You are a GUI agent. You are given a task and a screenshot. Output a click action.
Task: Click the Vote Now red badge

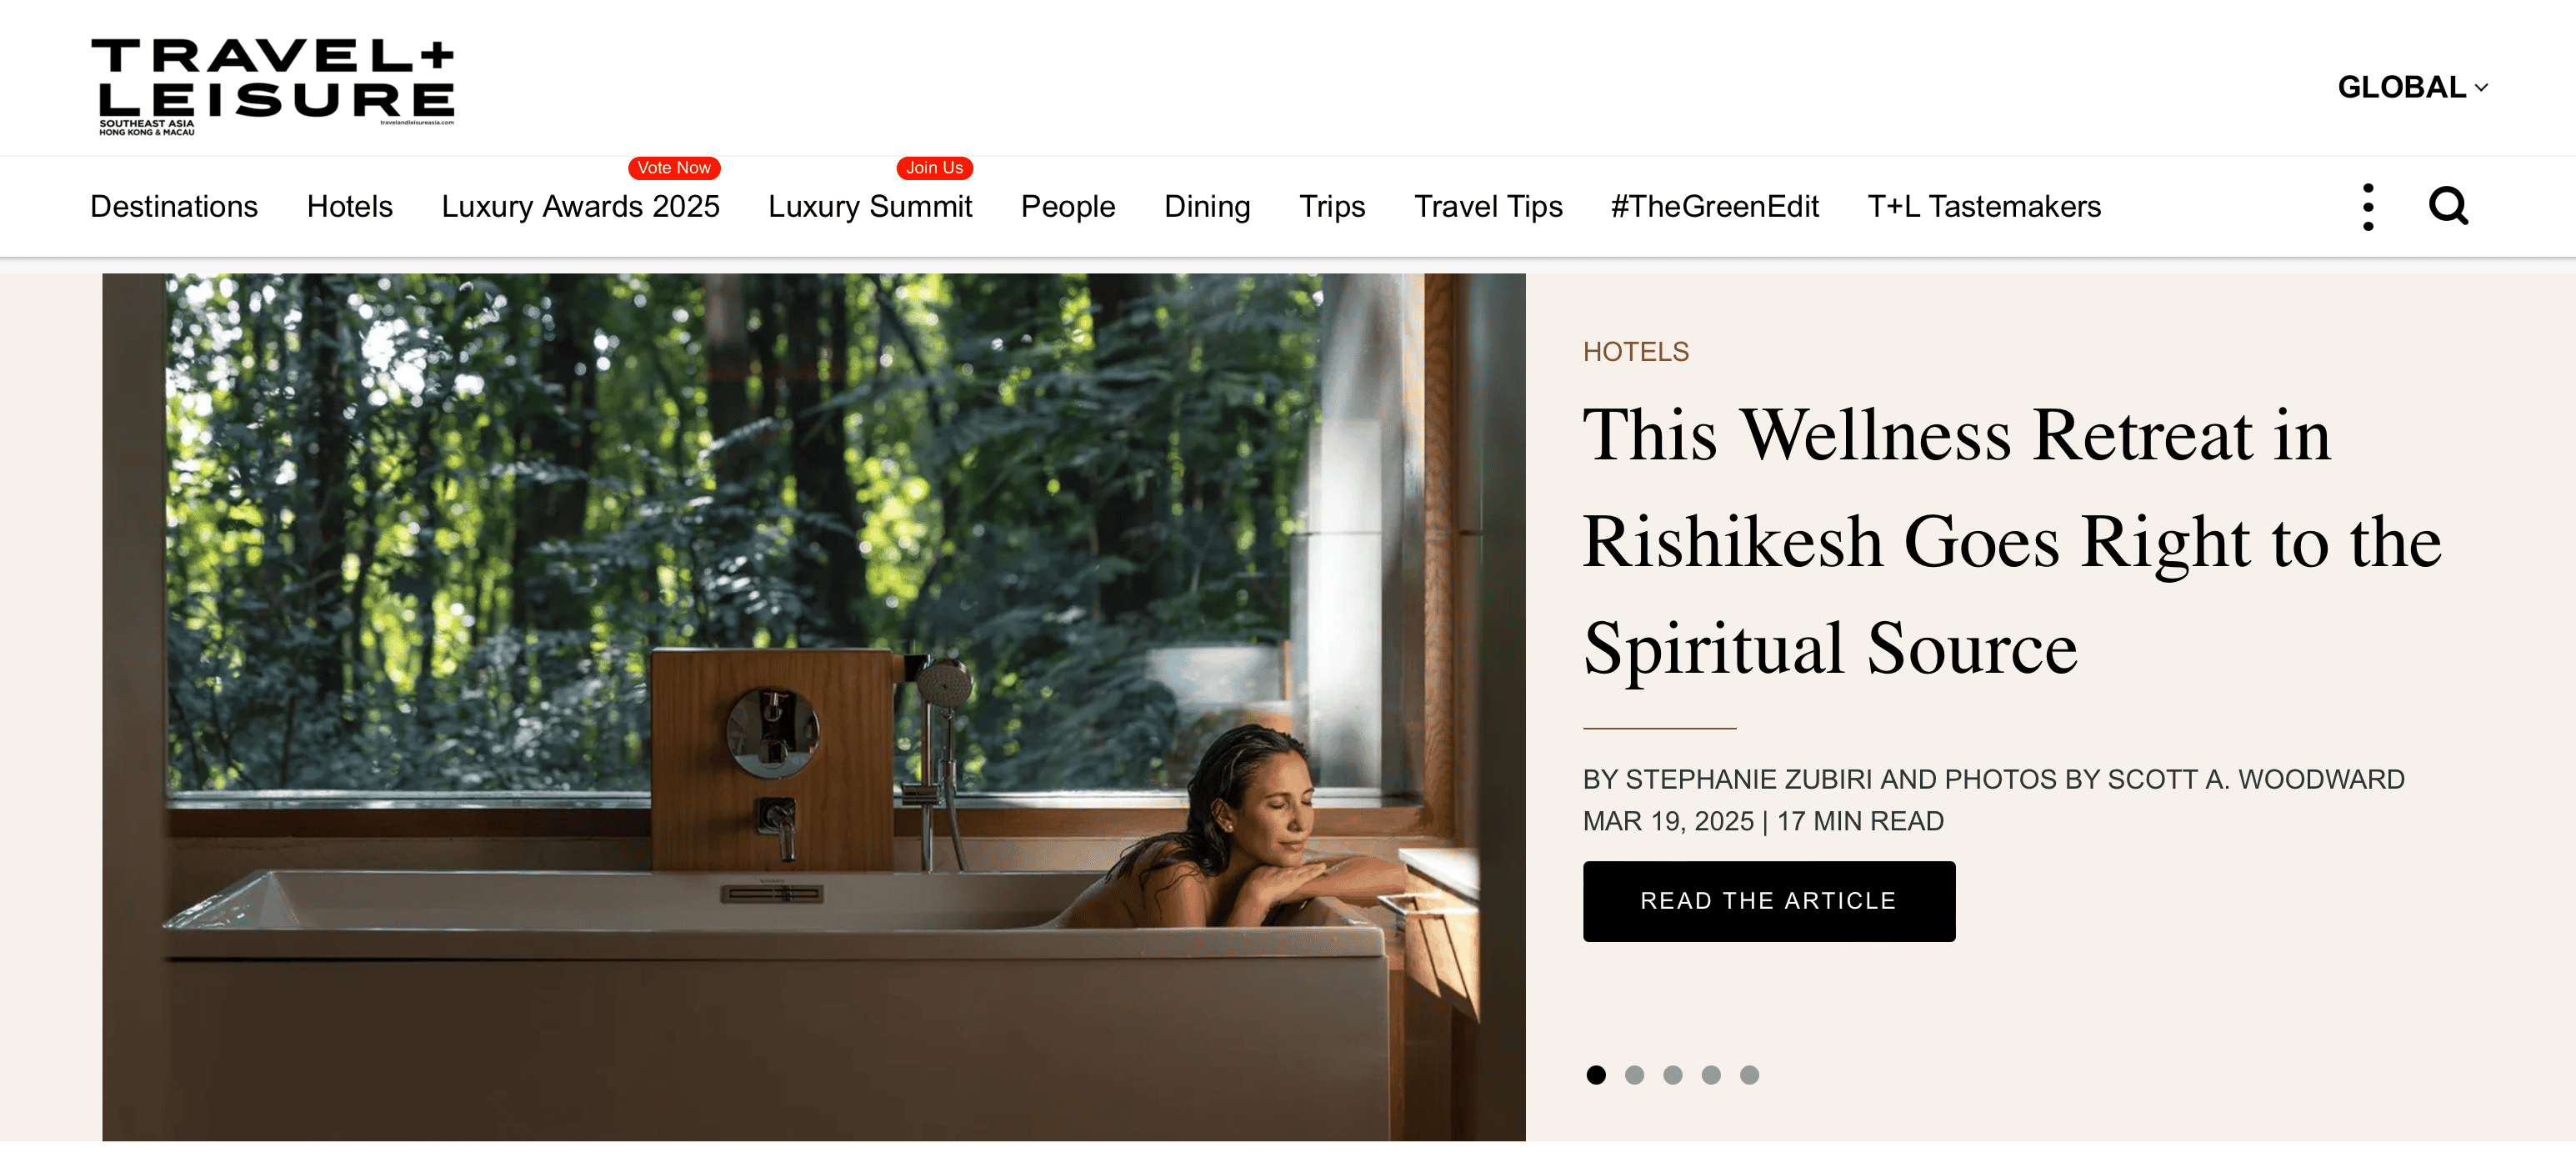coord(674,168)
